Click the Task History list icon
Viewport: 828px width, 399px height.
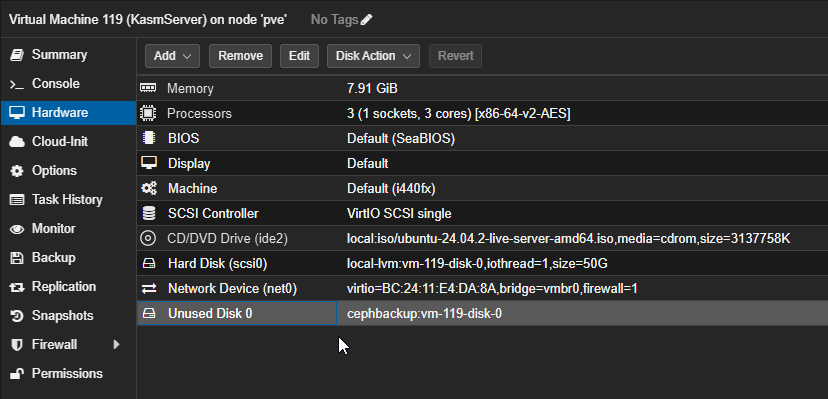coord(17,200)
